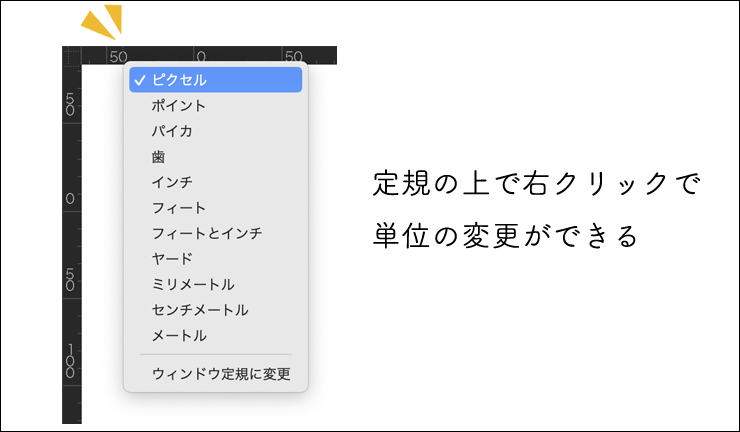Click the rightmost 50 on horizontal ruler
This screenshot has height=432, width=740.
click(294, 56)
